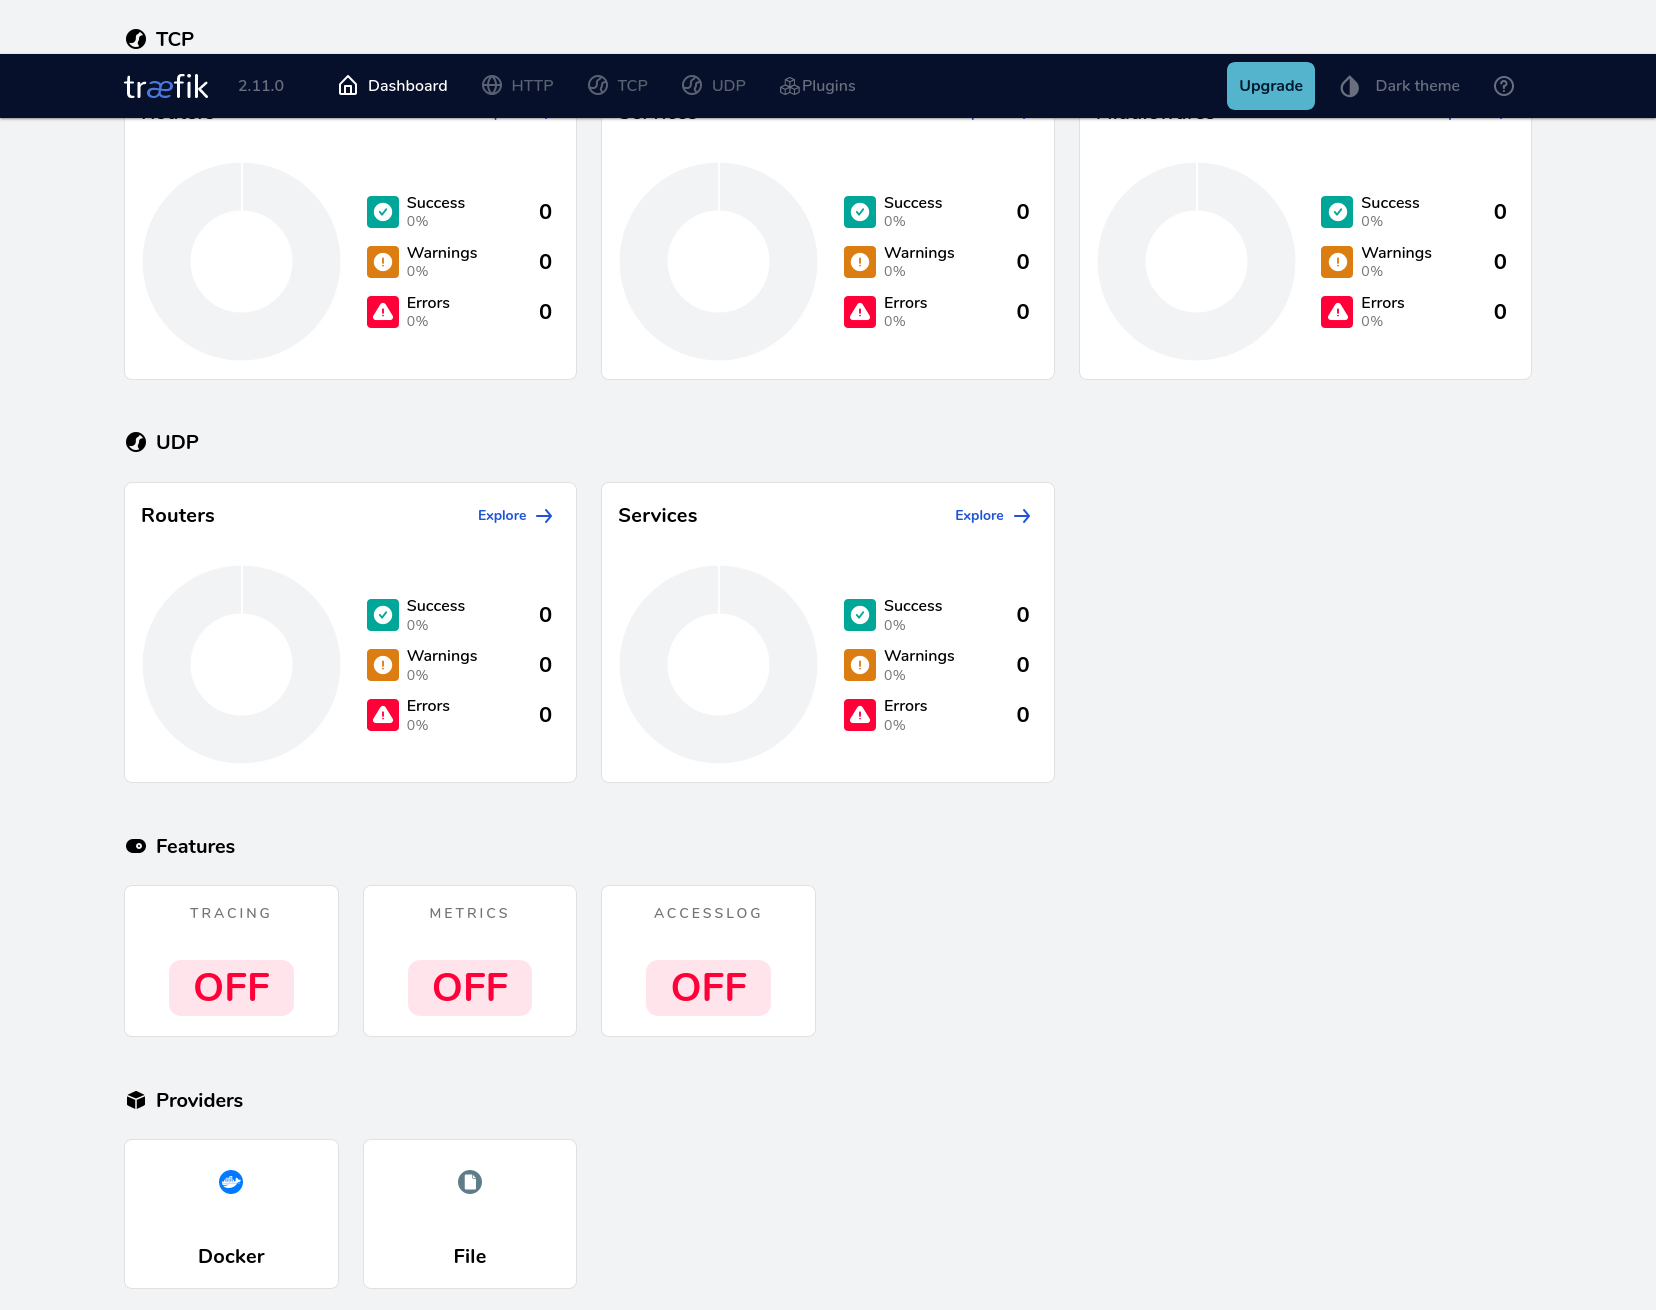The height and width of the screenshot is (1310, 1656).
Task: Click the UDP Routers Errors count
Action: [x=546, y=715]
